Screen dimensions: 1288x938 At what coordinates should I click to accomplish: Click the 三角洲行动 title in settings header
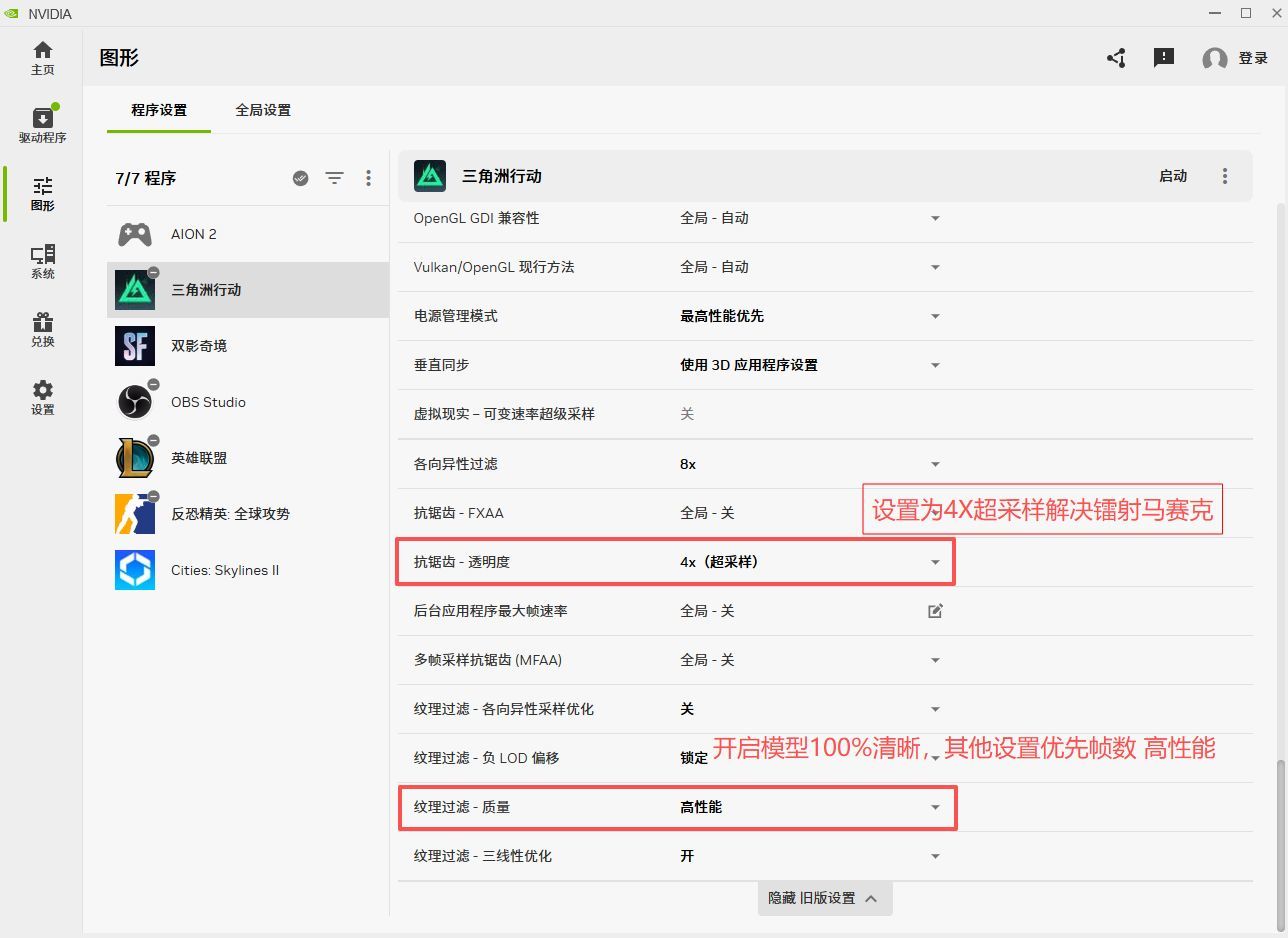point(502,176)
